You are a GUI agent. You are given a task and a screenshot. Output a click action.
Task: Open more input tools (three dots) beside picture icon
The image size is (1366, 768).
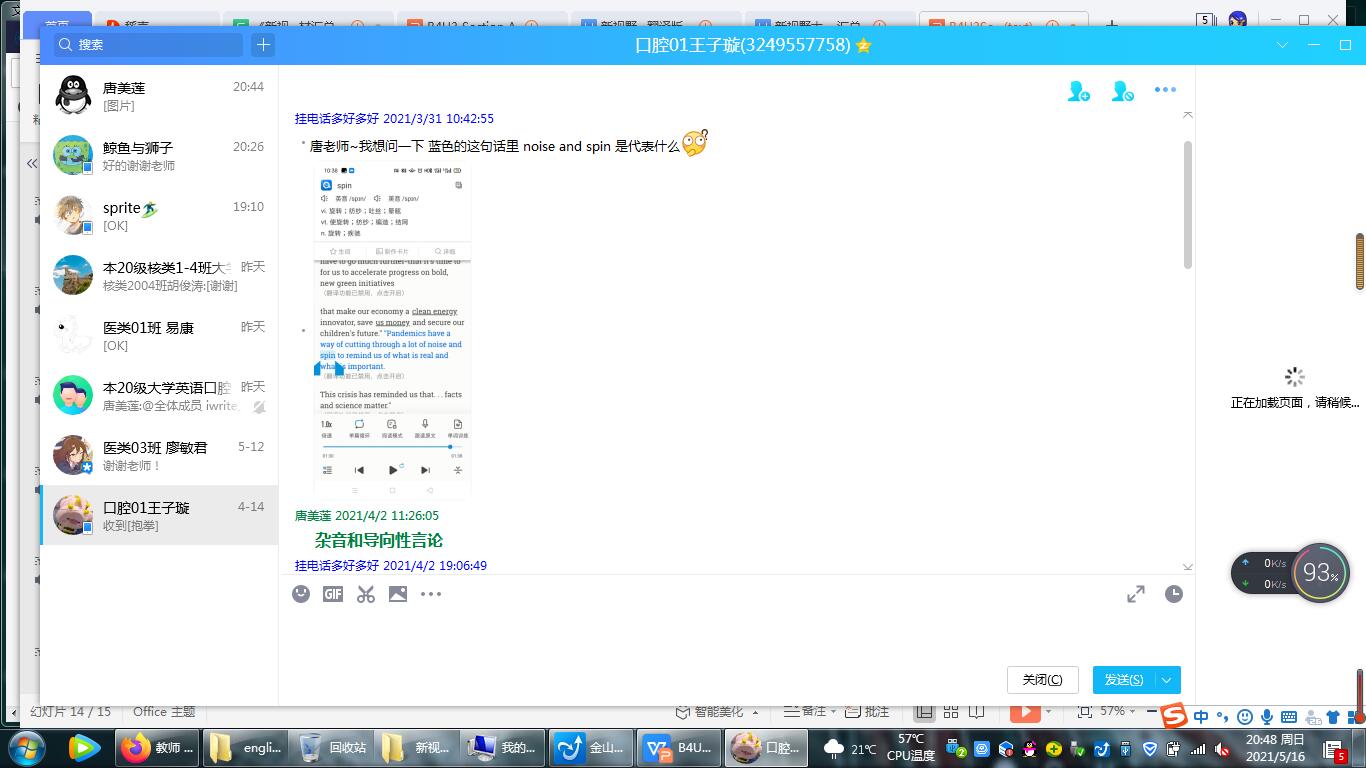431,594
